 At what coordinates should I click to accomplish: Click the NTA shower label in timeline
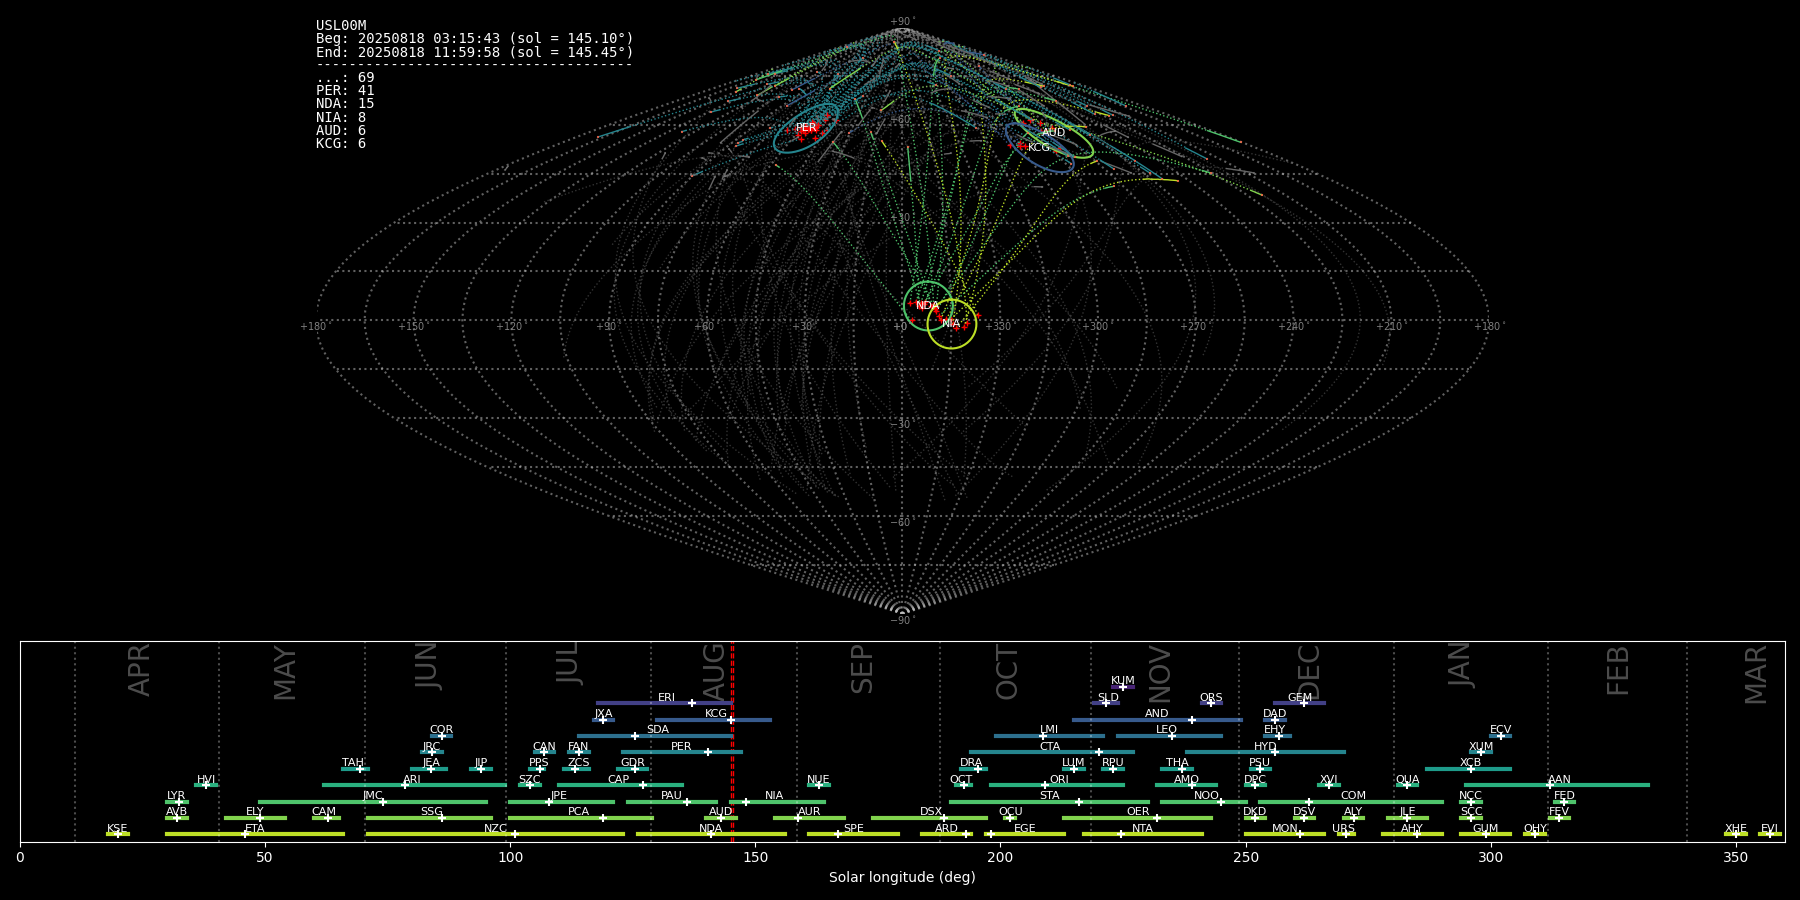(x=1142, y=828)
